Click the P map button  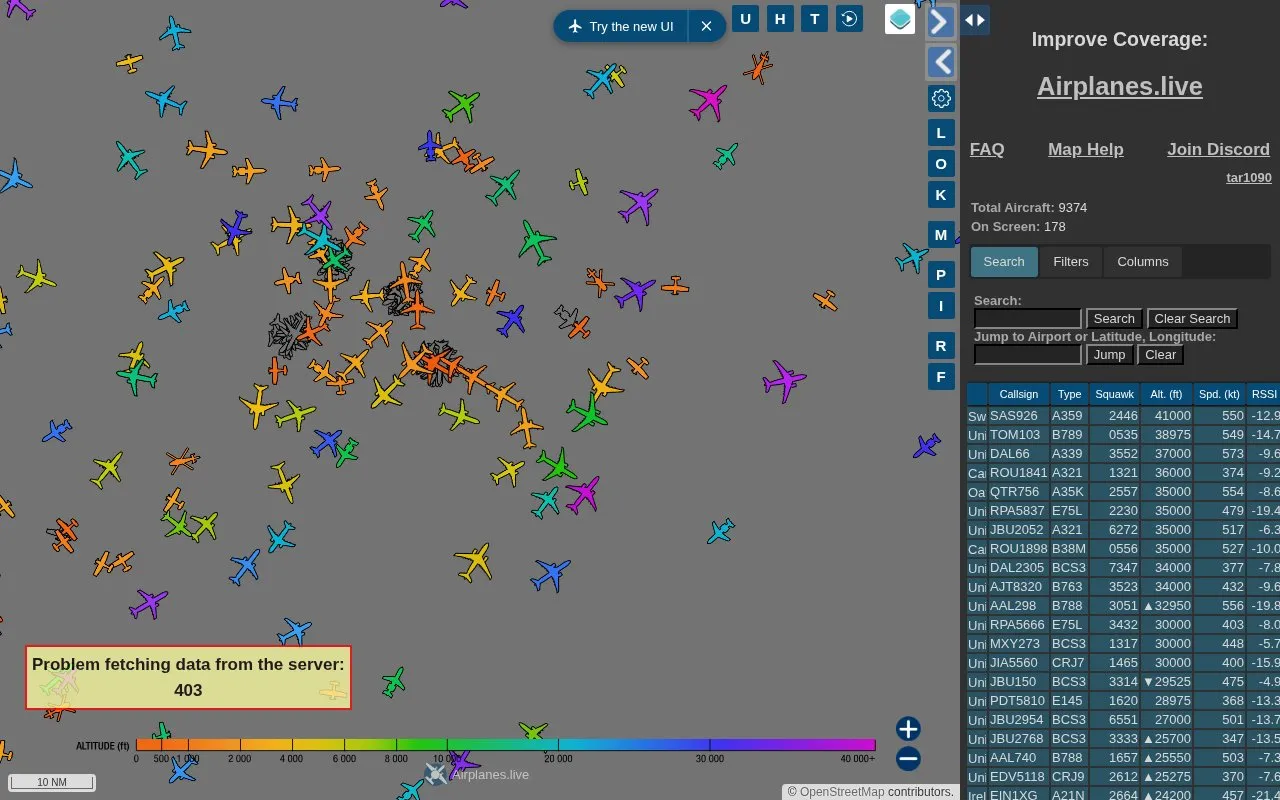tap(941, 275)
